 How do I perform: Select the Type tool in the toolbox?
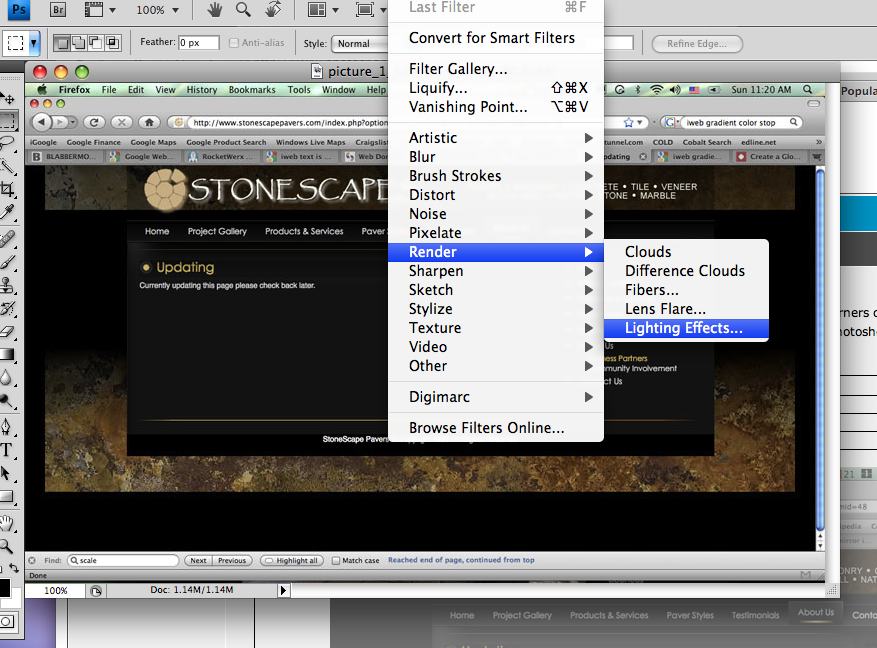tap(8, 450)
